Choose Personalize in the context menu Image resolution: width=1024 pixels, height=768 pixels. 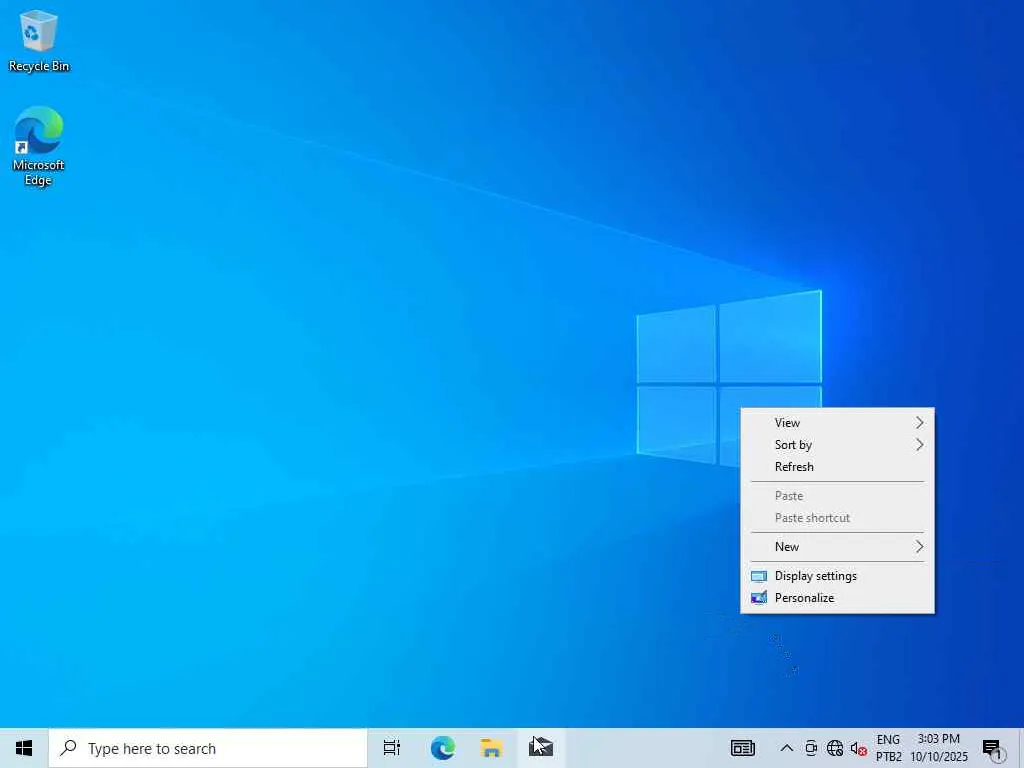coord(837,598)
